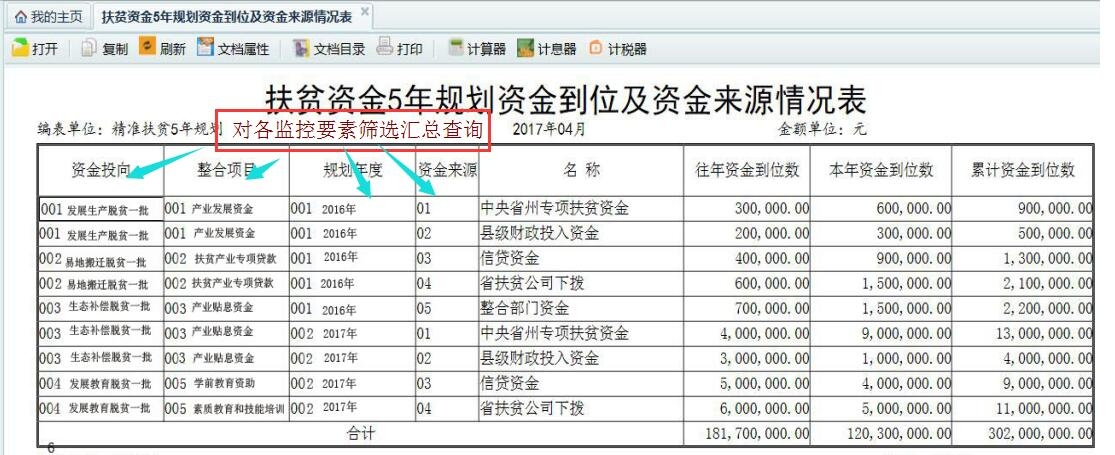Viewport: 1115px width, 455px height.
Task: Open Document Directory (文档目录) icon
Action: (301, 48)
